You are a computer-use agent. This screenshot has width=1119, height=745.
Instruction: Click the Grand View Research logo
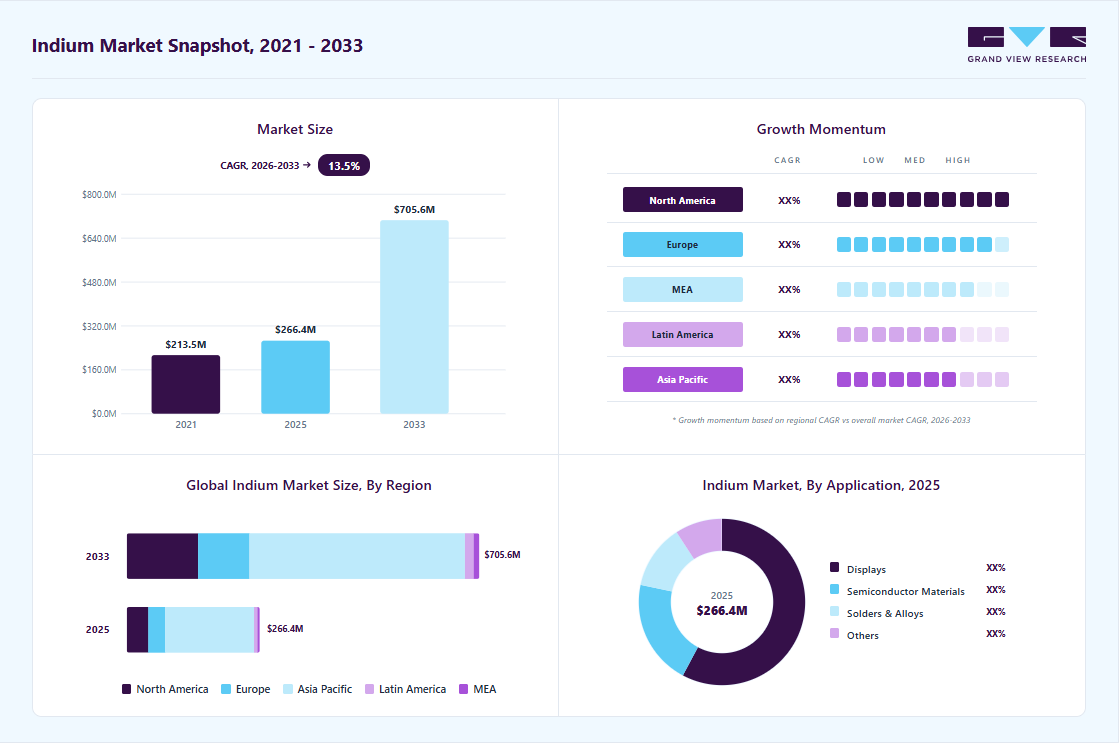1026,45
